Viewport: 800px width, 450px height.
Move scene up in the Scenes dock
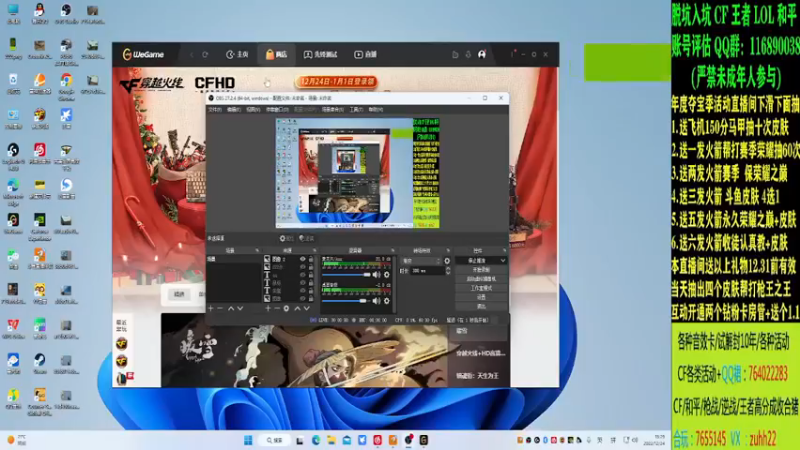coord(231,308)
